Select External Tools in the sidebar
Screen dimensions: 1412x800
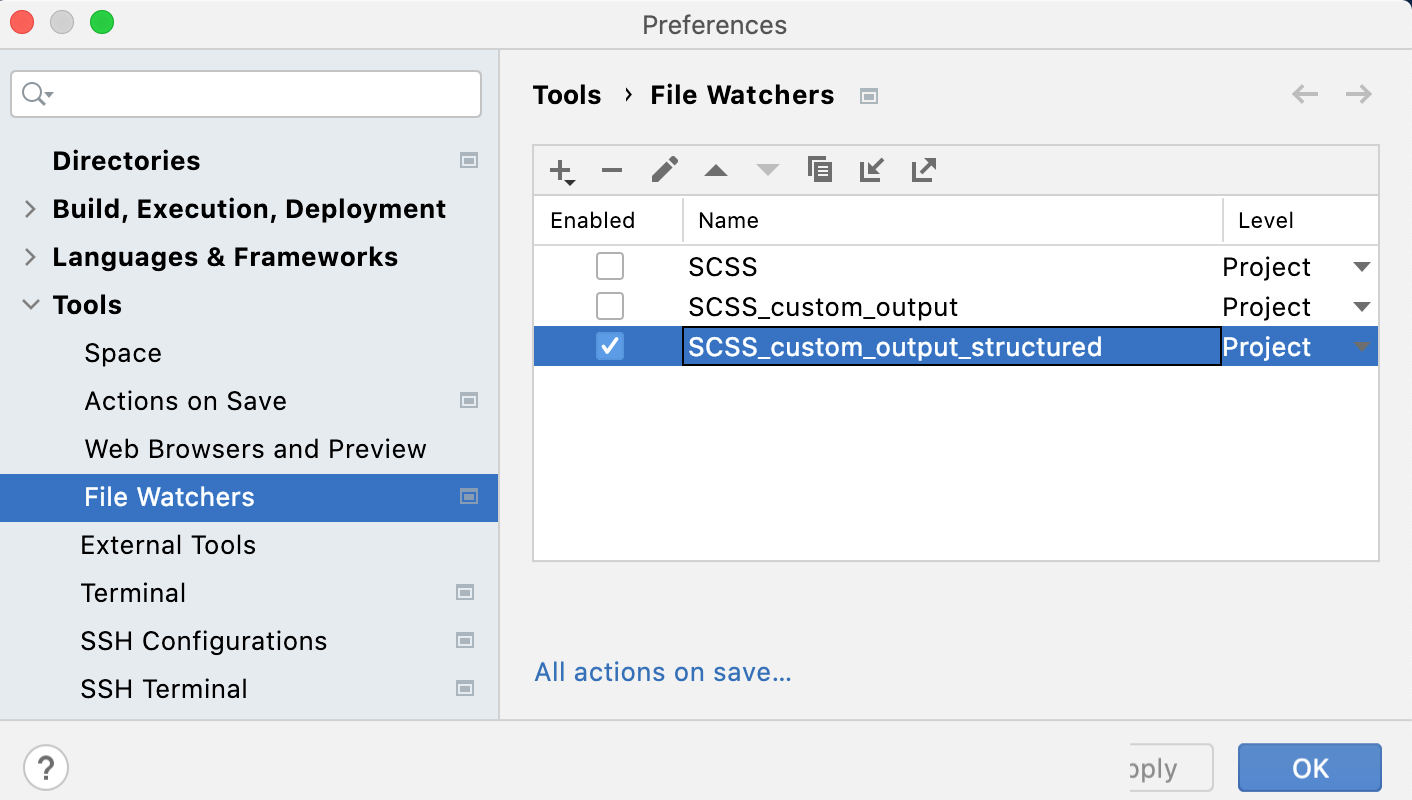[168, 545]
